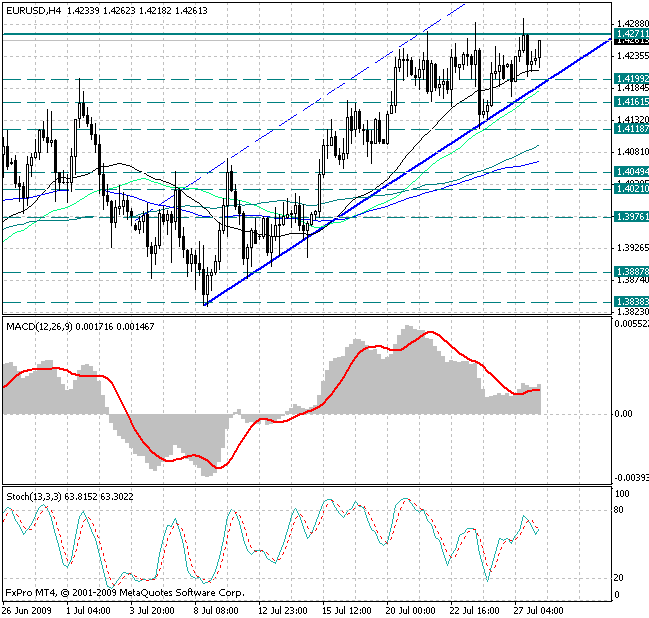Click the 1.40810 price axis label
The width and height of the screenshot is (649, 618).
(632, 152)
